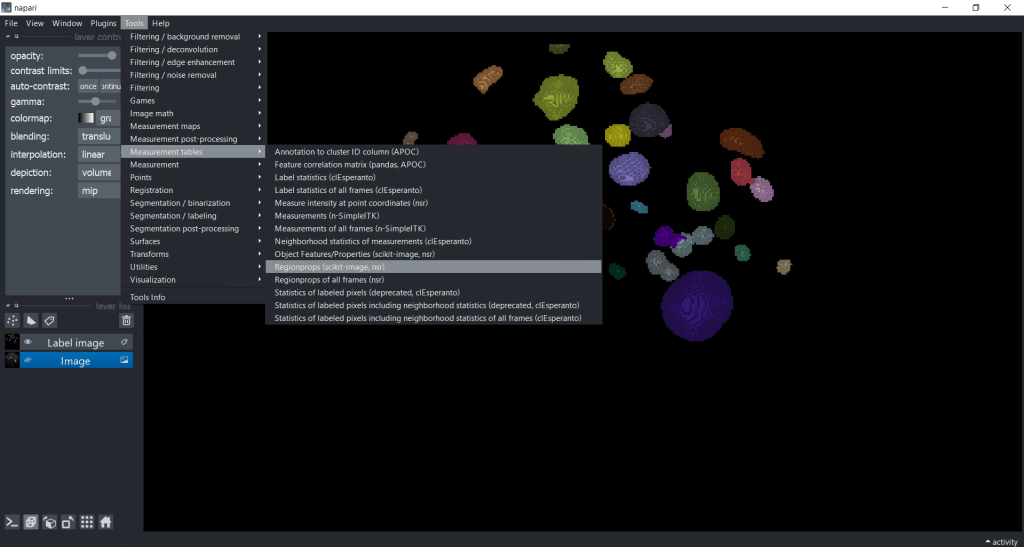Open the blending mode dropdown
The height and width of the screenshot is (547, 1024).
(x=98, y=136)
